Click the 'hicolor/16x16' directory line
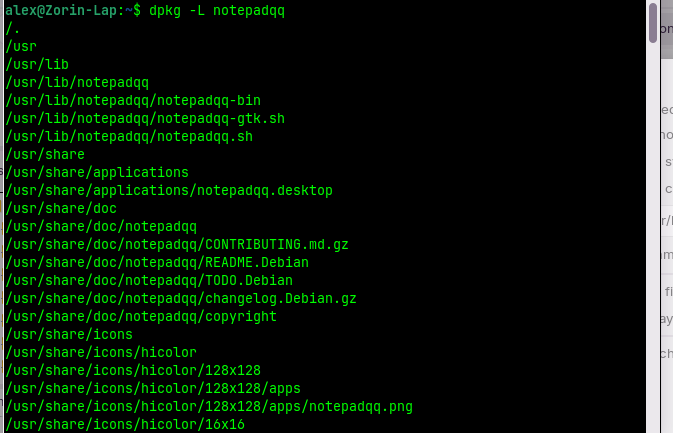The image size is (673, 433). tap(125, 425)
